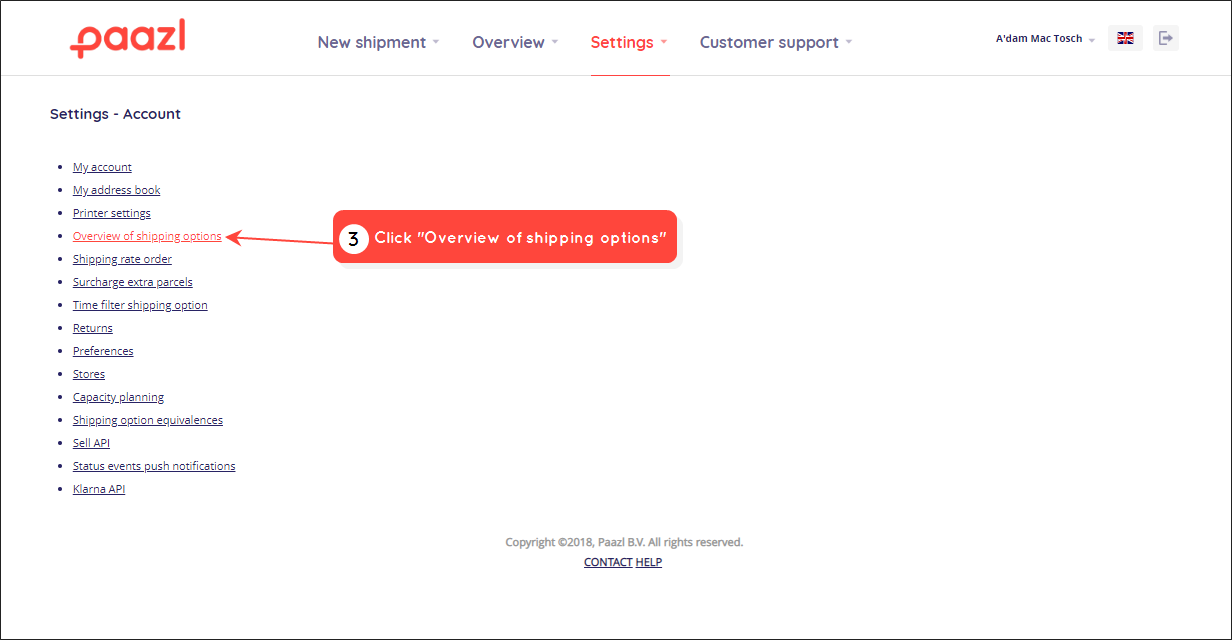Click the HELP footer link
The image size is (1232, 640).
tap(649, 562)
